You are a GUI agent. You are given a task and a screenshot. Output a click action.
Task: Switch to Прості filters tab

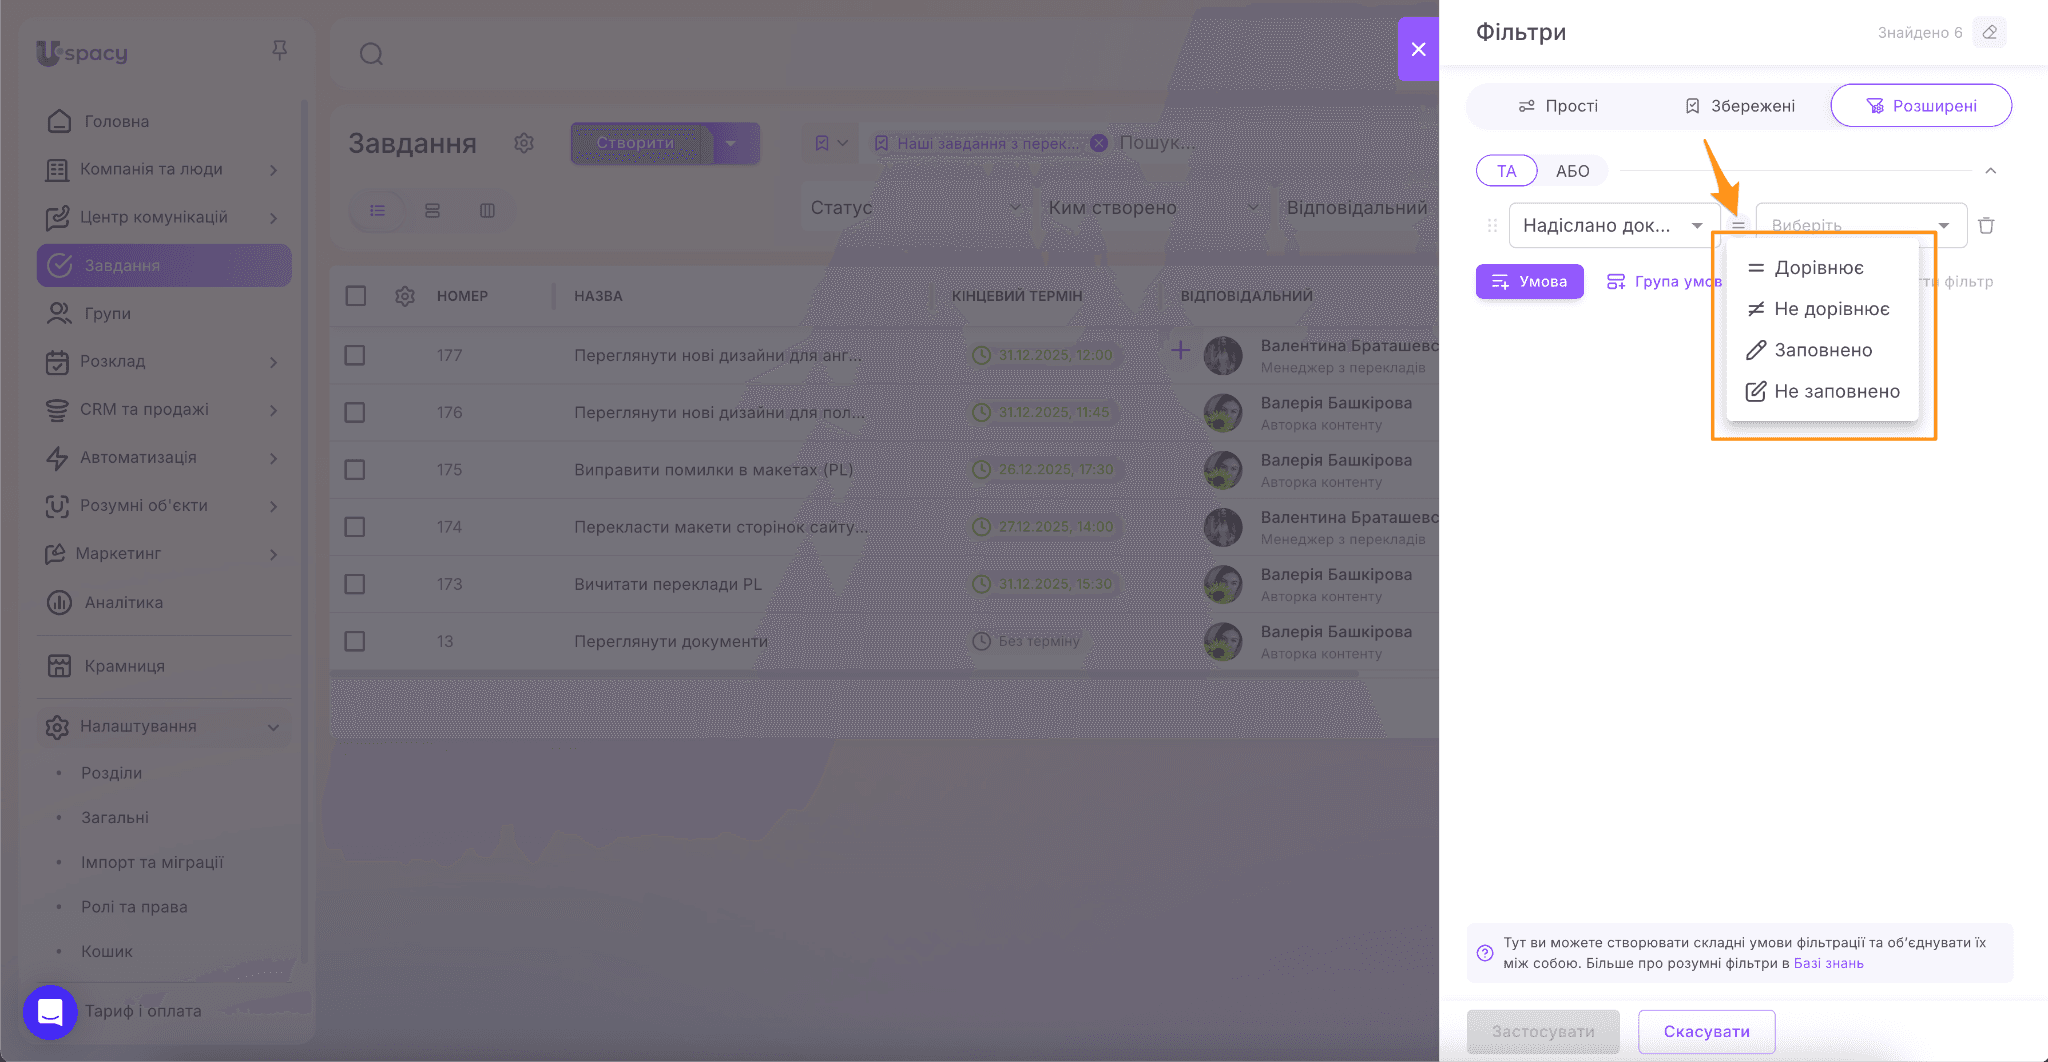pyautogui.click(x=1558, y=106)
